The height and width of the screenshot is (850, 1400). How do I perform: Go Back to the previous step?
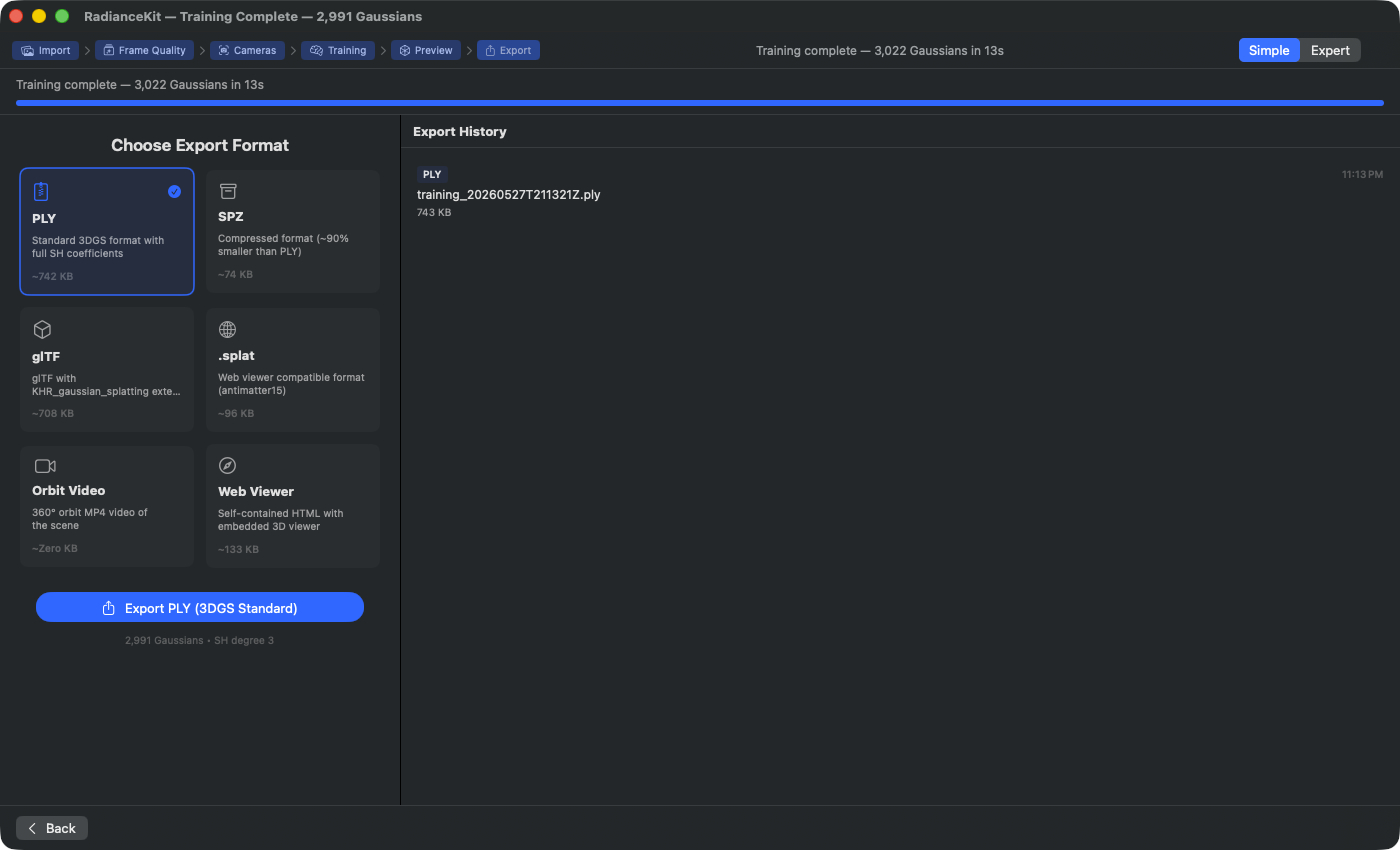(x=52, y=828)
